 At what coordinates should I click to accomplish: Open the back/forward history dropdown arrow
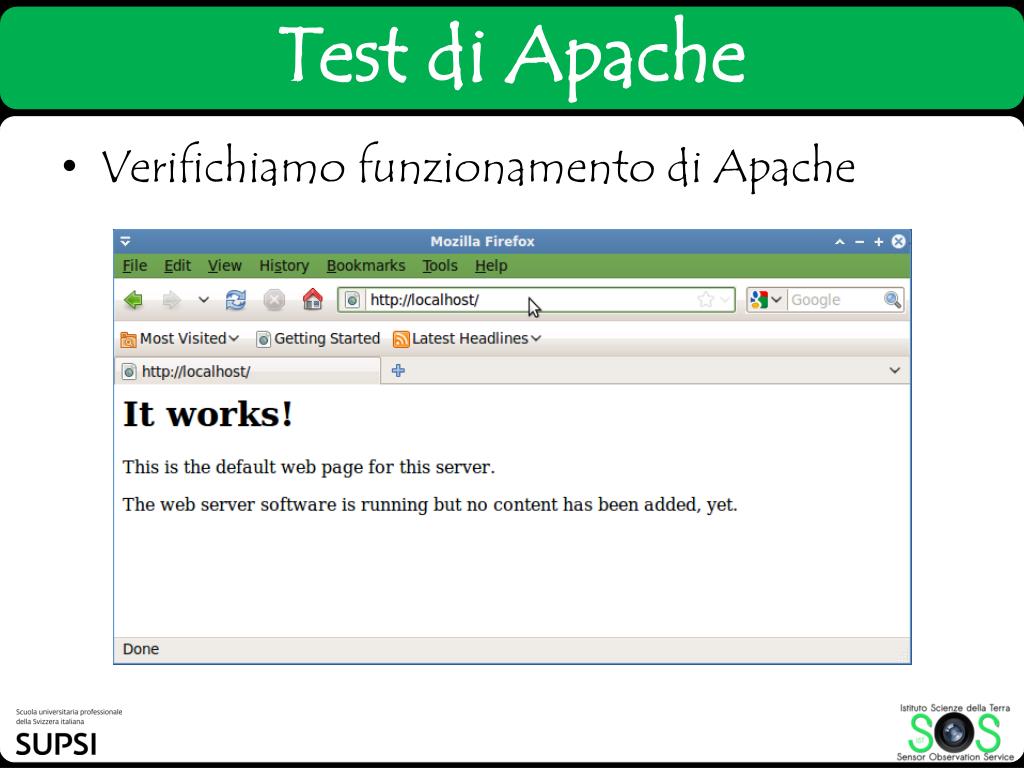pos(204,300)
